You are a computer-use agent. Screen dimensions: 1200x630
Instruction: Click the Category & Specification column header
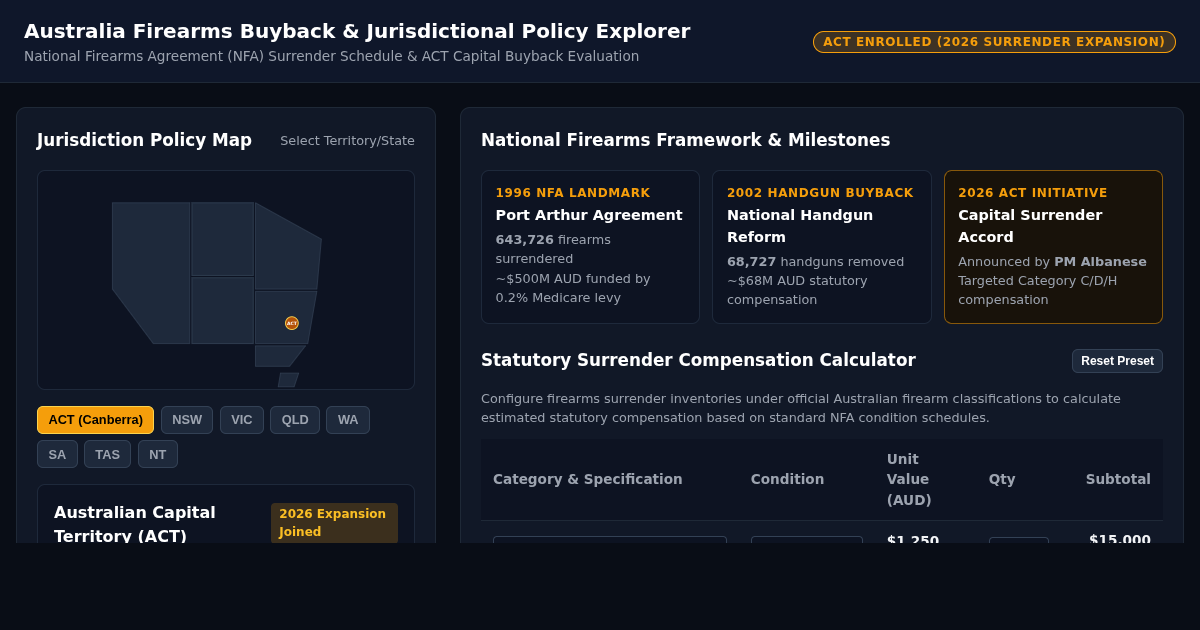pos(588,479)
